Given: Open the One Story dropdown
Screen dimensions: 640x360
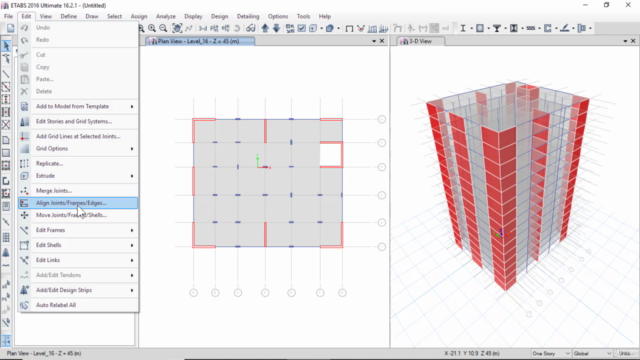Looking at the screenshot, I should (551, 353).
